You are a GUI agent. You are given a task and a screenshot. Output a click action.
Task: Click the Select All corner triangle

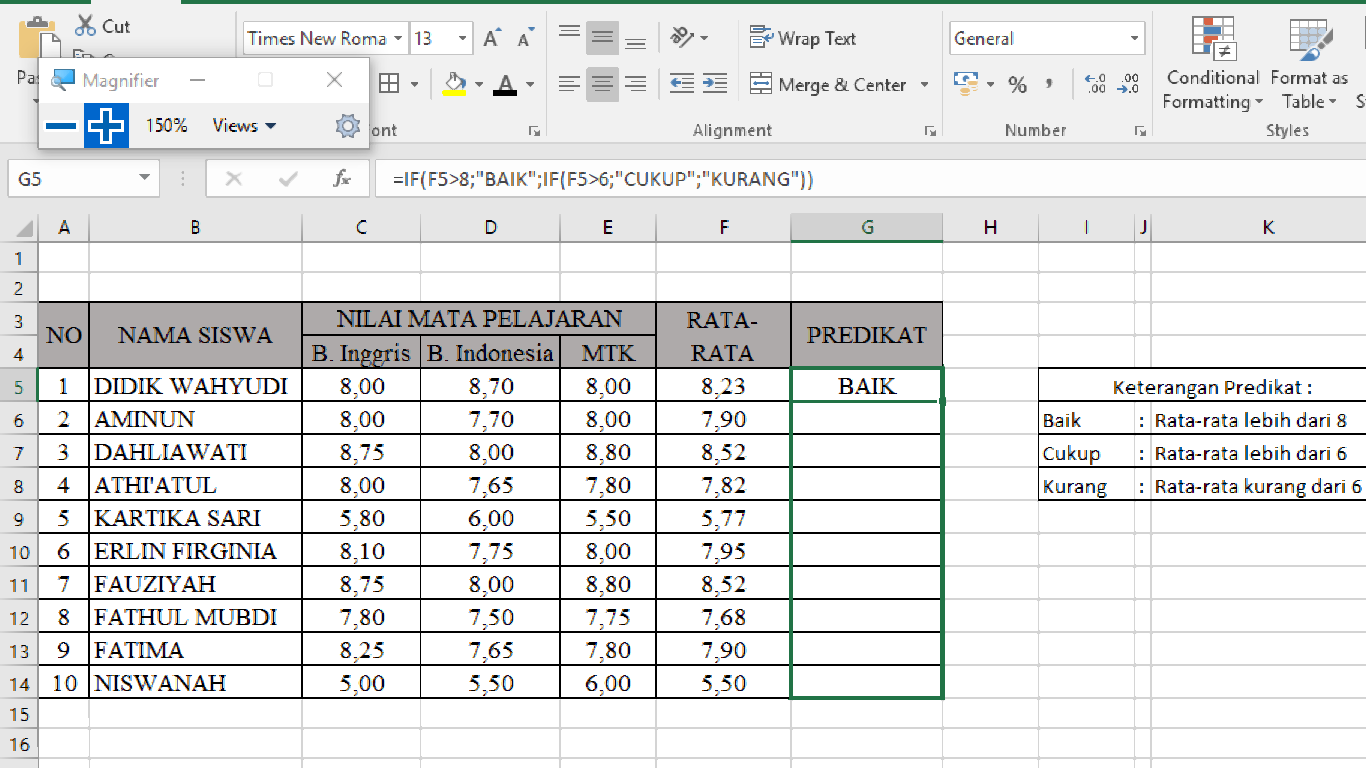(25, 228)
